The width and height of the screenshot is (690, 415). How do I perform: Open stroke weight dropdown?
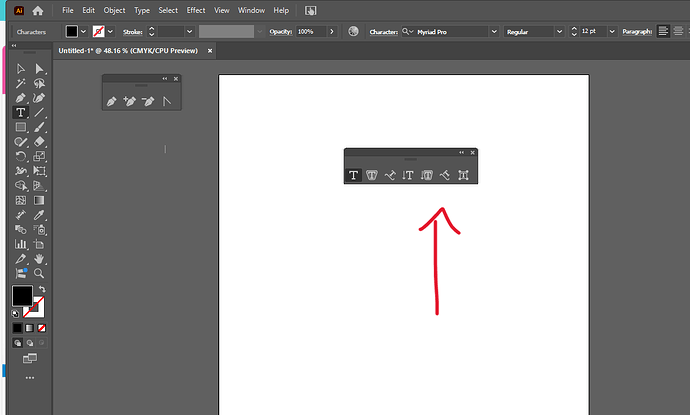pyautogui.click(x=189, y=32)
